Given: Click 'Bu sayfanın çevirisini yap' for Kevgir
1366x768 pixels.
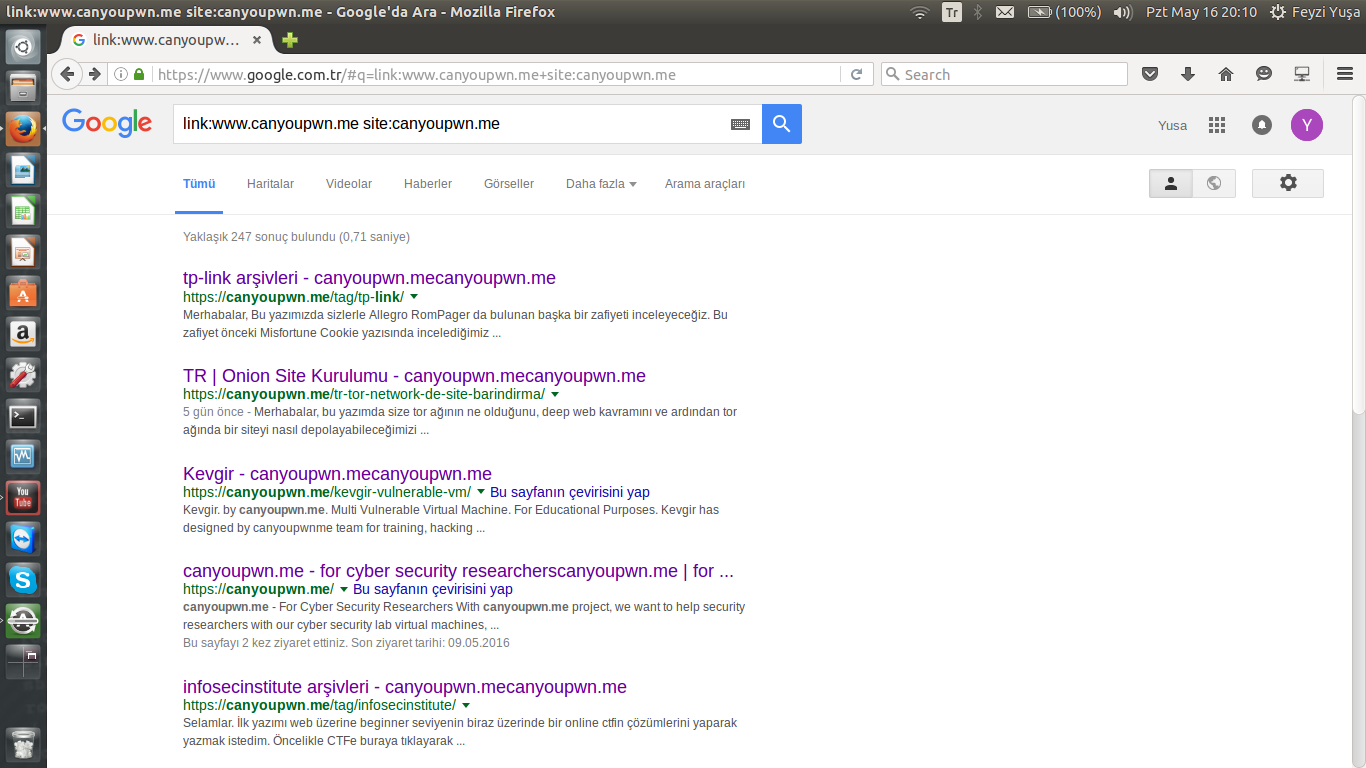Looking at the screenshot, I should (569, 492).
